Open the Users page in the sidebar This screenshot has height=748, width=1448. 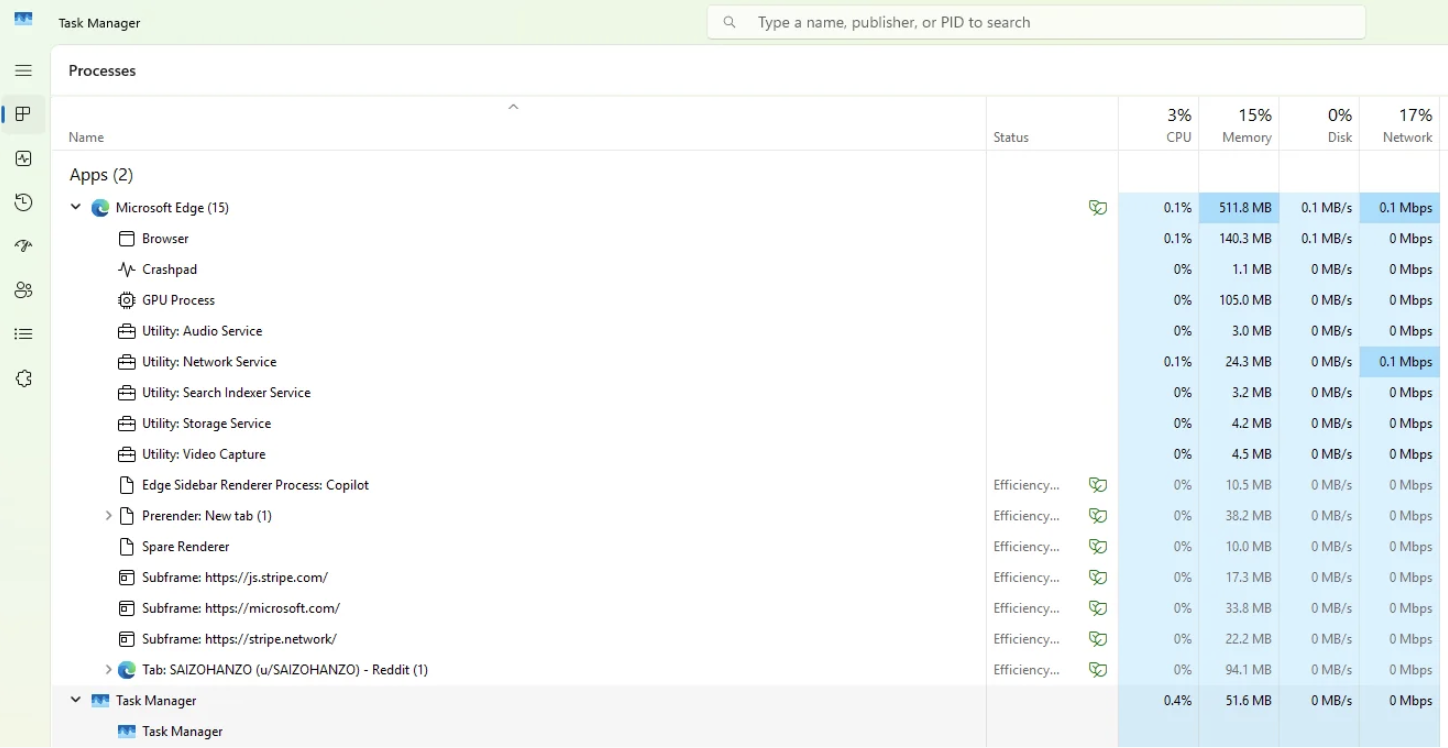click(x=23, y=290)
